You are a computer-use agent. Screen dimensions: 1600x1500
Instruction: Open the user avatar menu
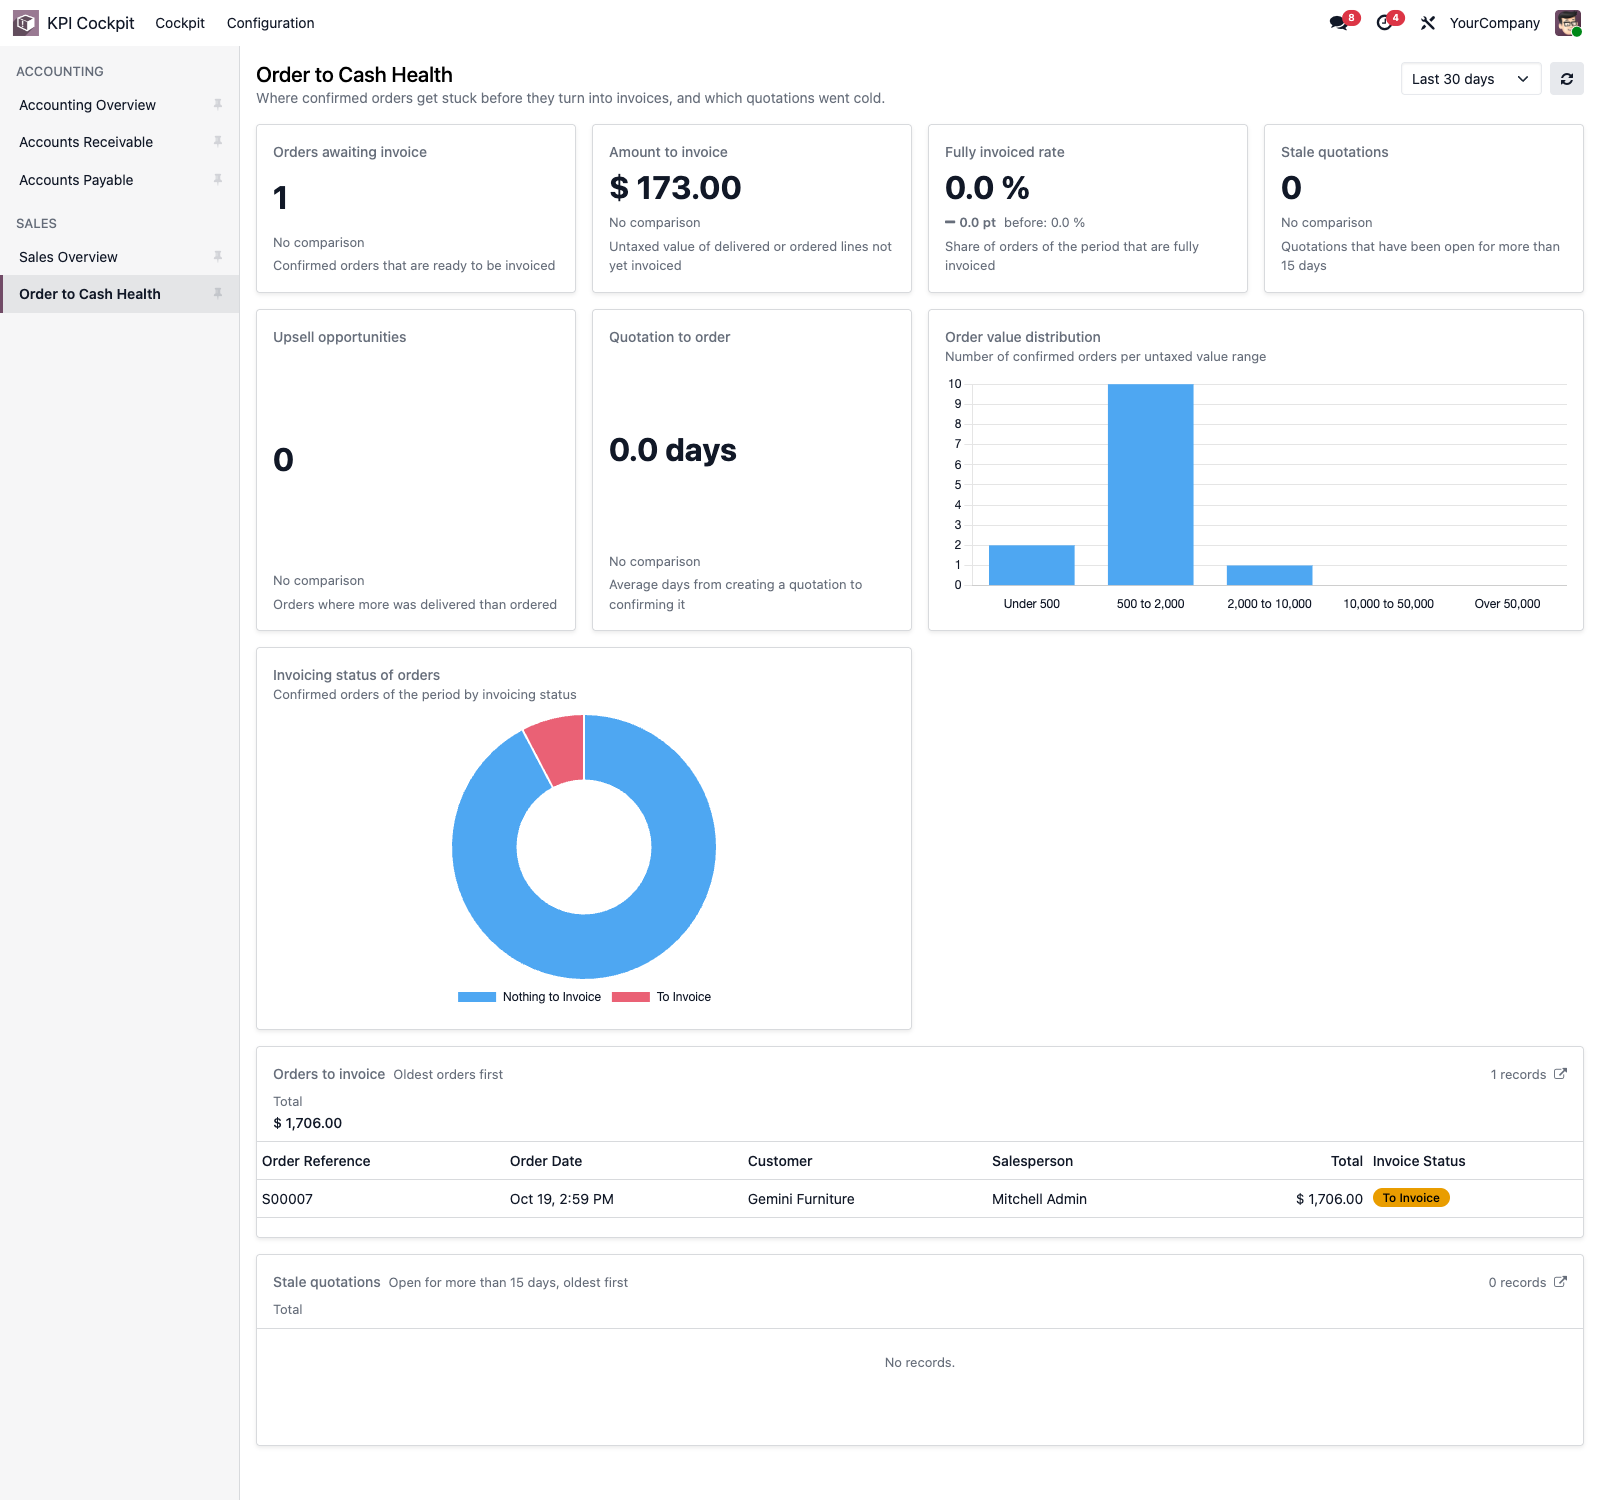click(x=1568, y=23)
